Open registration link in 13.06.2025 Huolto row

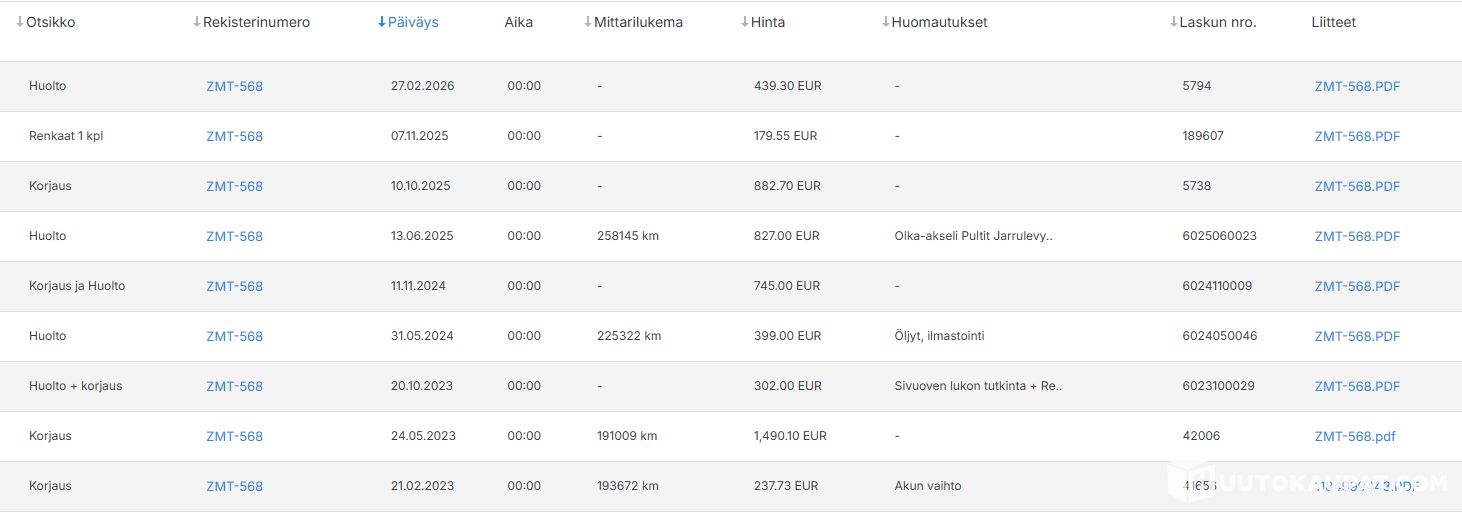(234, 236)
